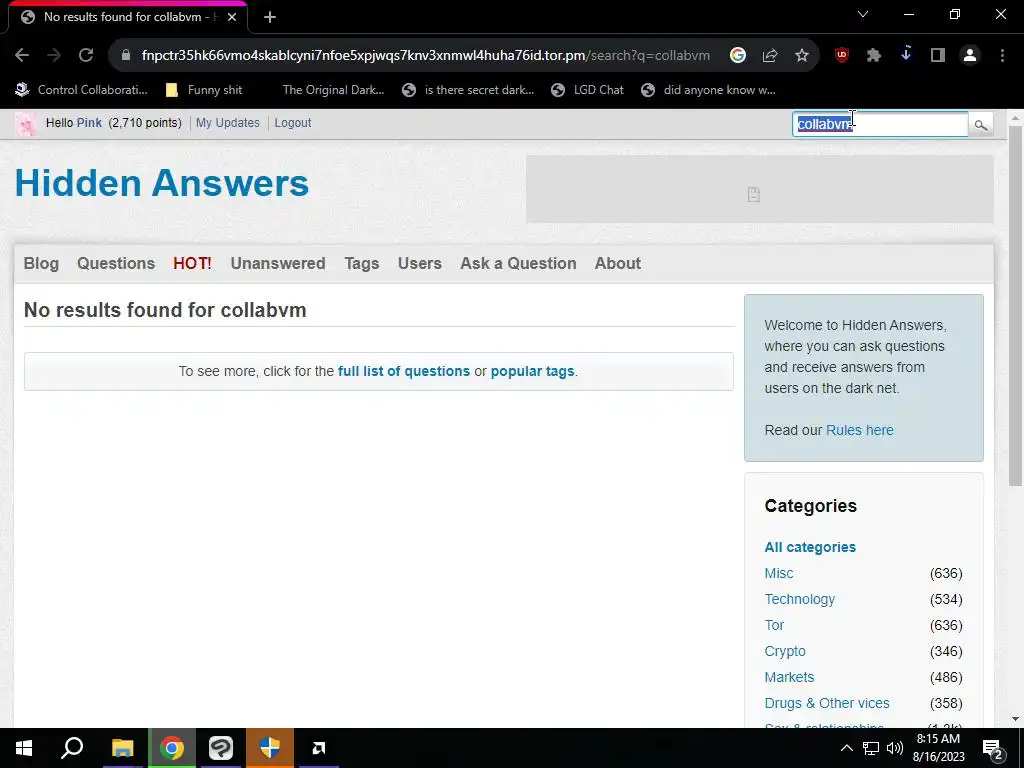Open Pink's profile link
Screen dimensions: 1024x768
coord(89,123)
